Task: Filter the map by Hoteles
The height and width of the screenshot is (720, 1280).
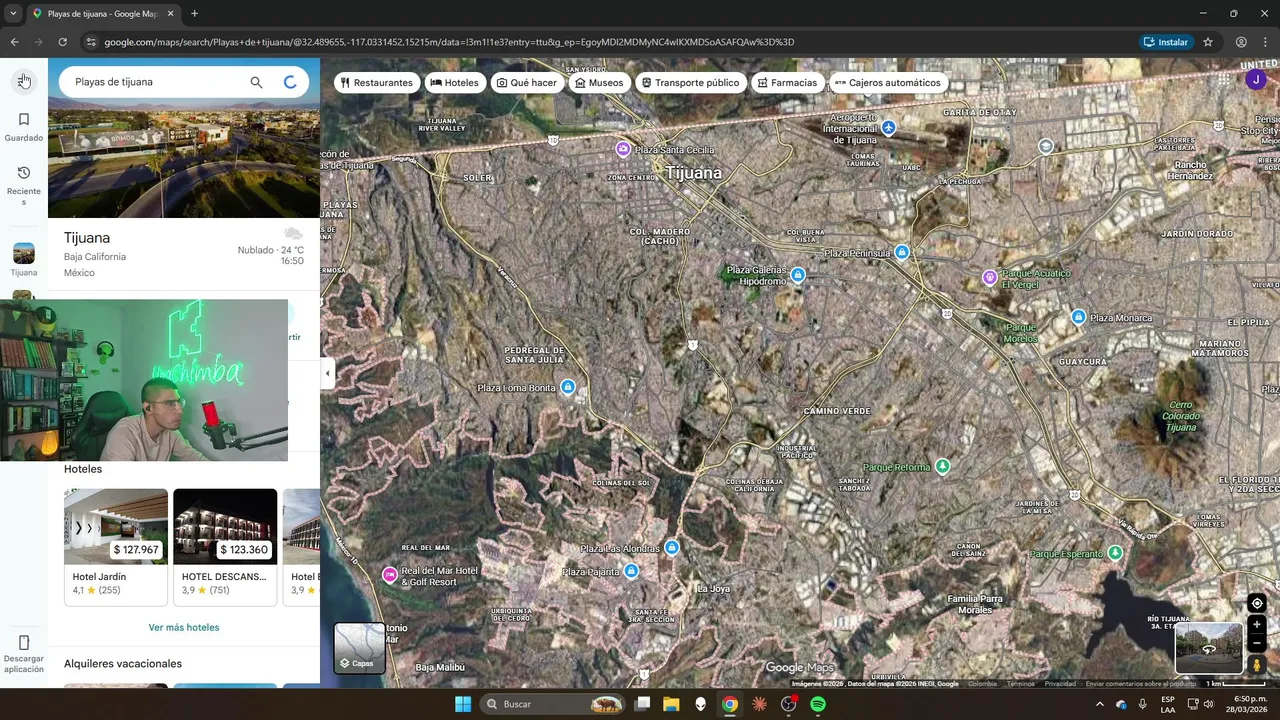Action: [x=455, y=83]
